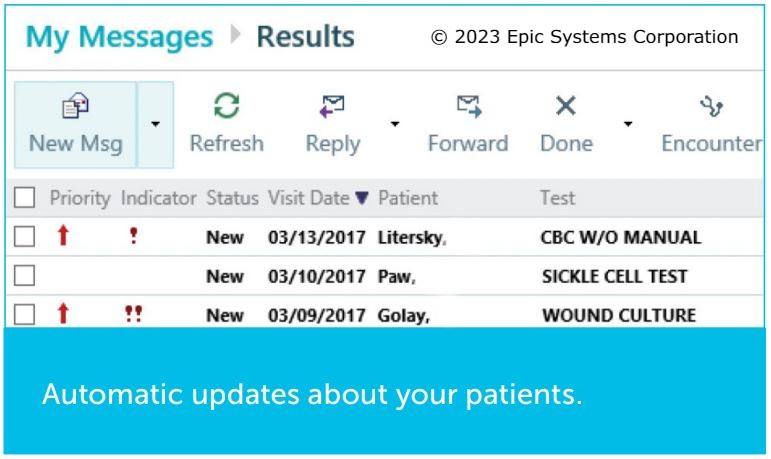Expand the New Msg dropdown arrow
771x459 pixels.
(155, 124)
